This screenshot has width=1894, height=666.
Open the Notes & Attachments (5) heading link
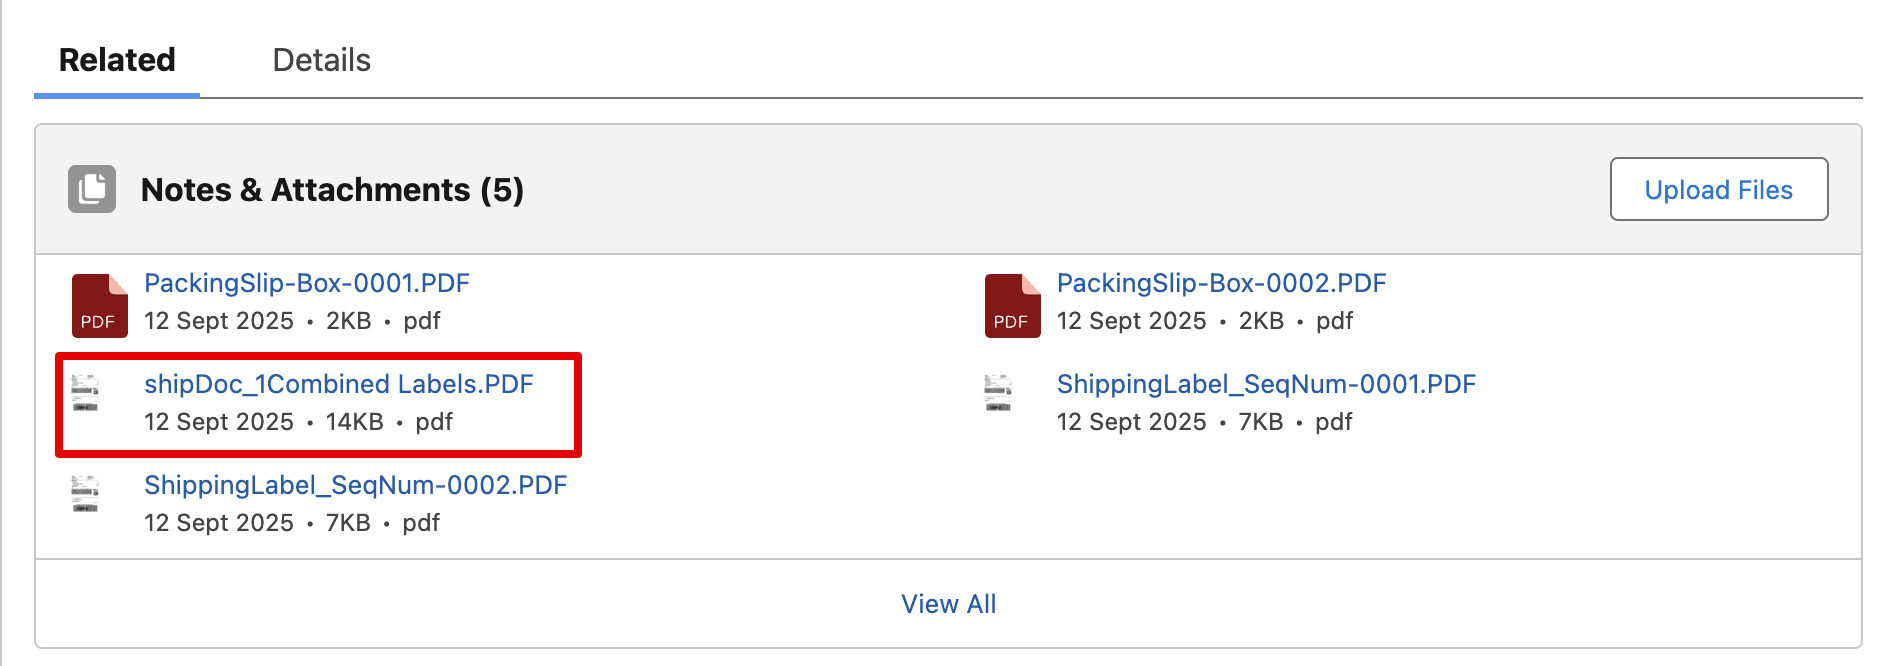[332, 190]
